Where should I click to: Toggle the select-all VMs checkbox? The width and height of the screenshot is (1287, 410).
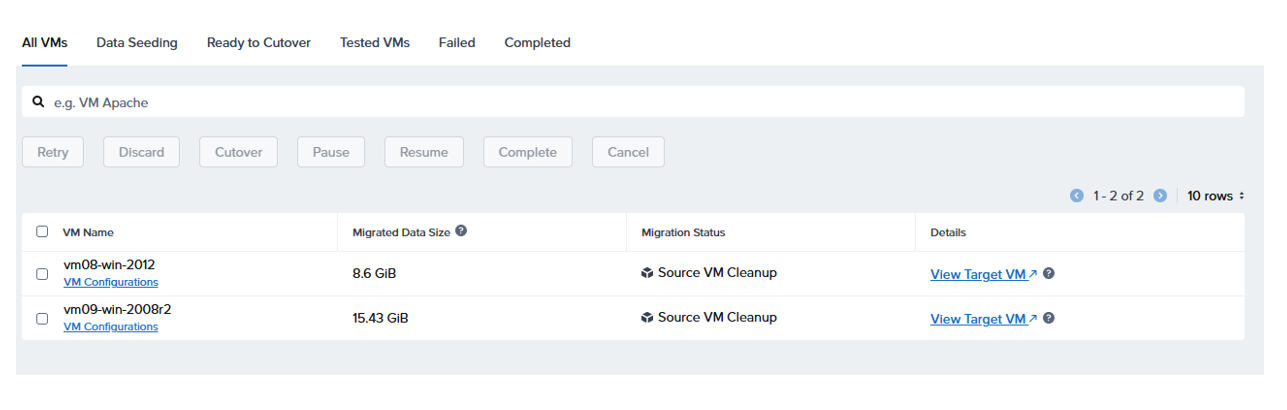[42, 232]
